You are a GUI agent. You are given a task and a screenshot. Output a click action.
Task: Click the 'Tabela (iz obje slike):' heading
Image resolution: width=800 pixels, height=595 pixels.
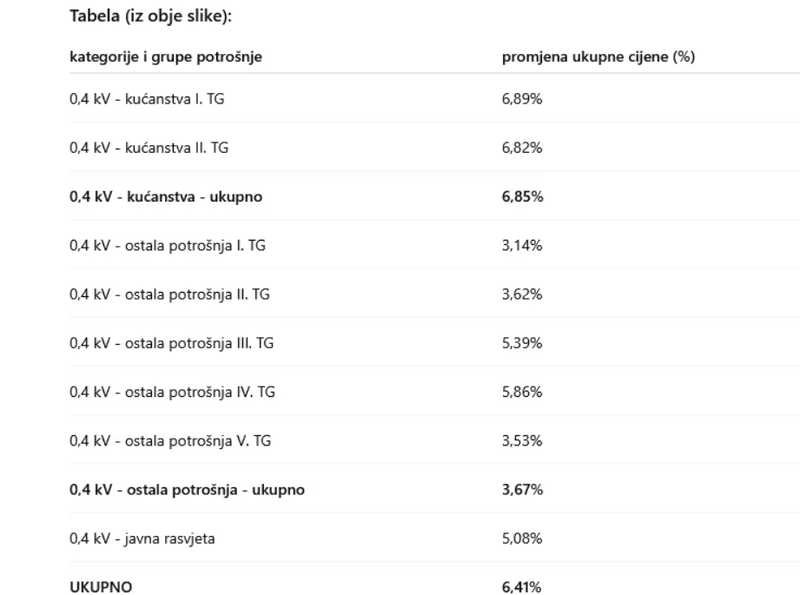151,16
